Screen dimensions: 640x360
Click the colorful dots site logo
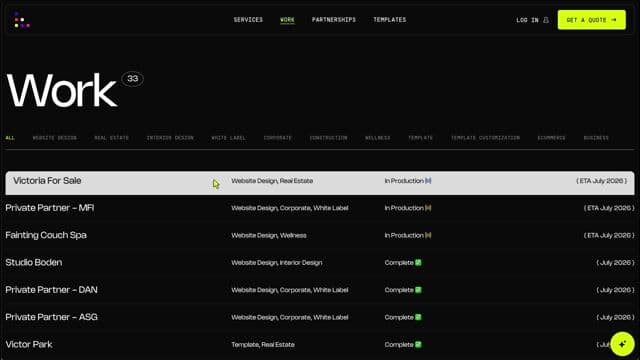pos(22,20)
